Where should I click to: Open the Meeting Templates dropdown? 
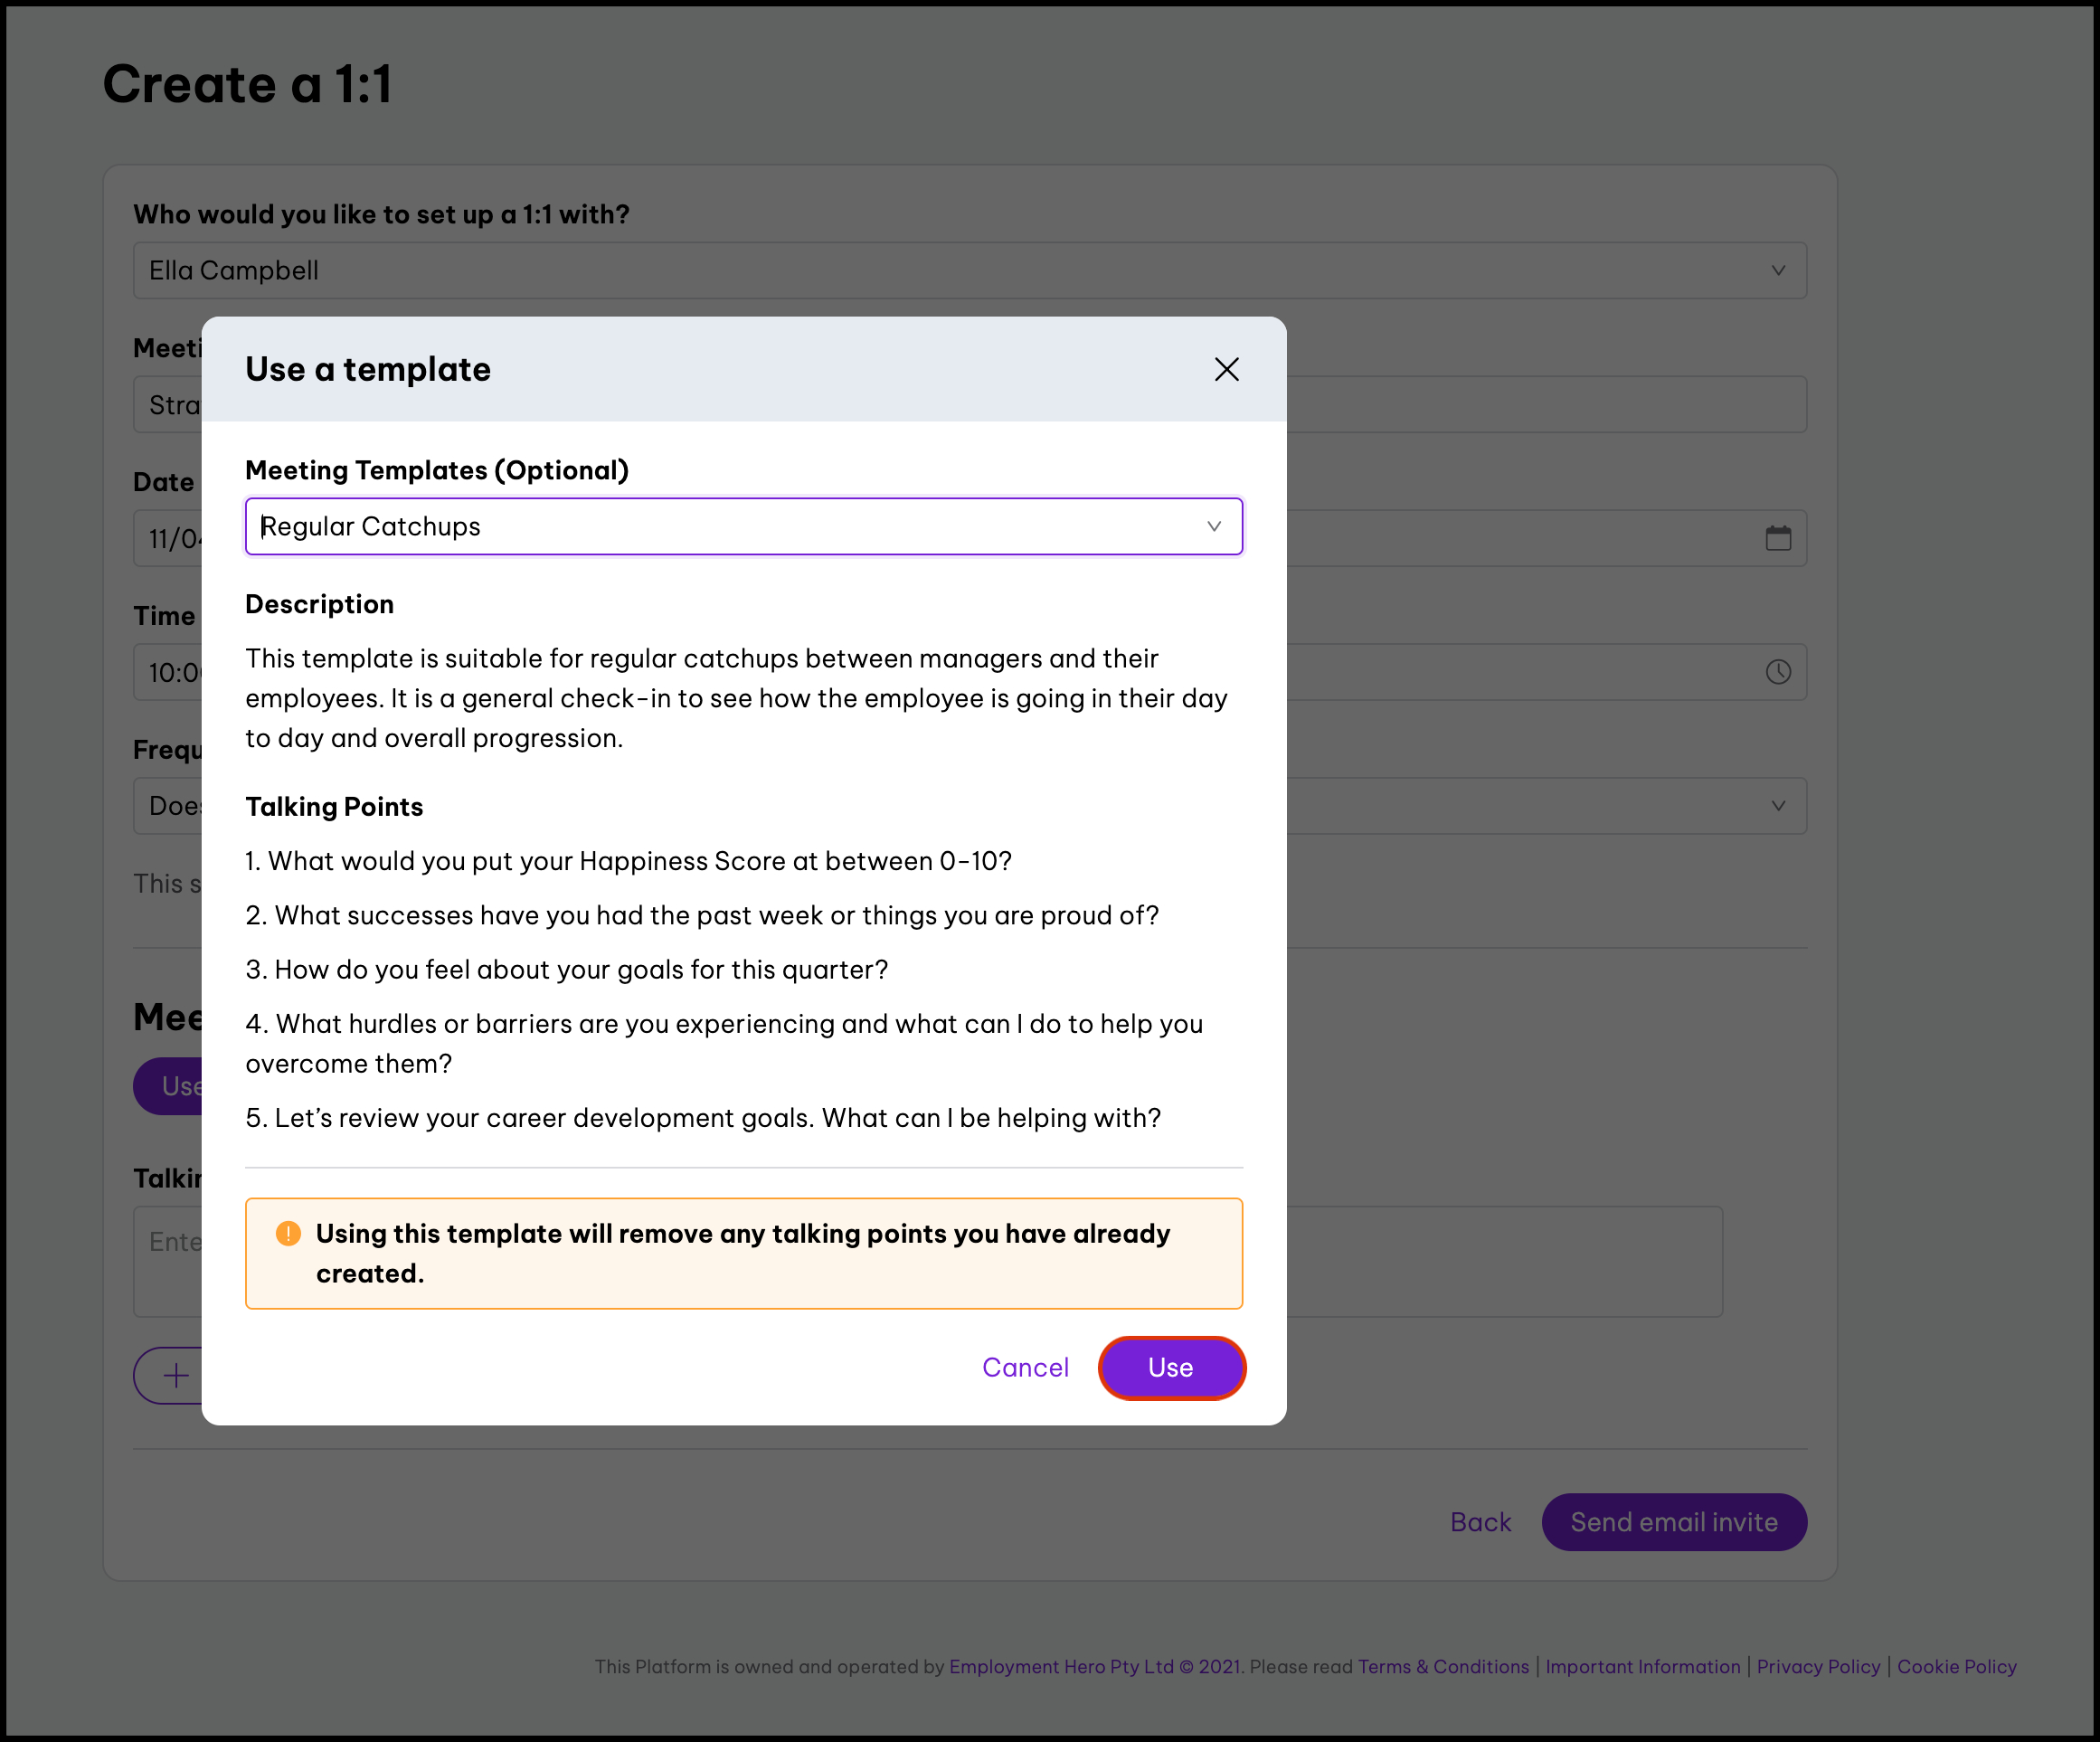[x=1213, y=526]
